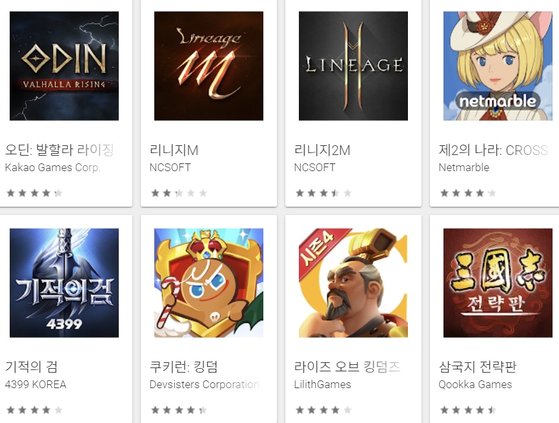559x423 pixels.
Task: Open the Cookie Run Kingdom gingerbread icon
Action: click(209, 283)
